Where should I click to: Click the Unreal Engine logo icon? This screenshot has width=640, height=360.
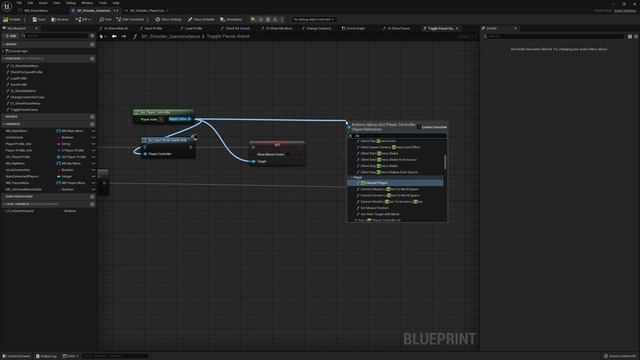coord(7,7)
